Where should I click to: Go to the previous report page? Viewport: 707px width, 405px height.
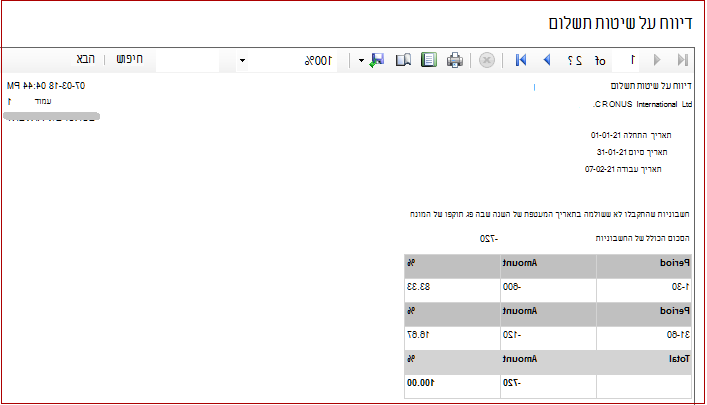(657, 60)
